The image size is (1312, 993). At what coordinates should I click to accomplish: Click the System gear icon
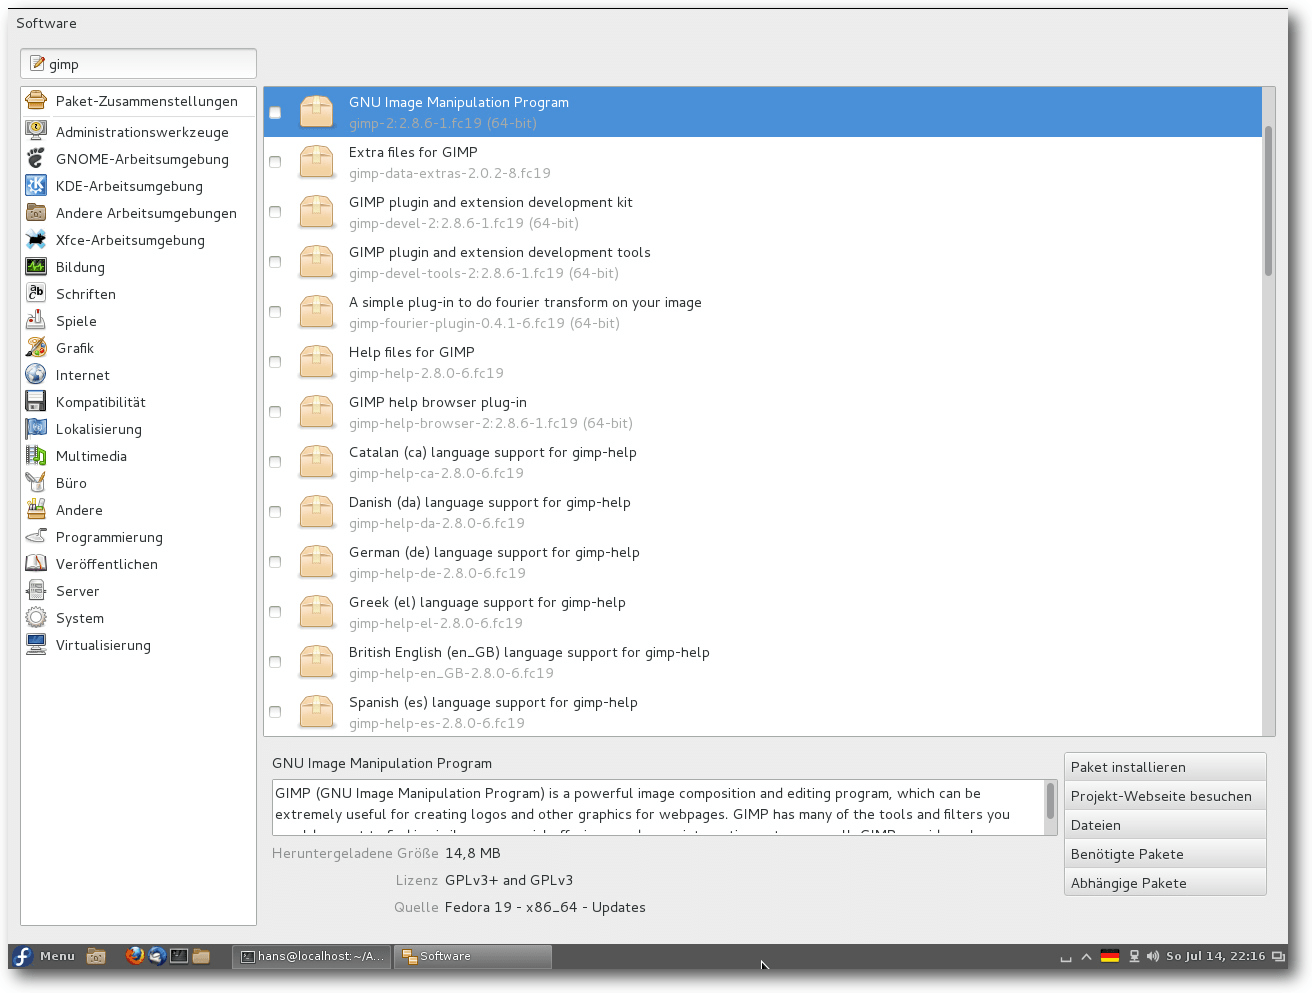[x=36, y=617]
